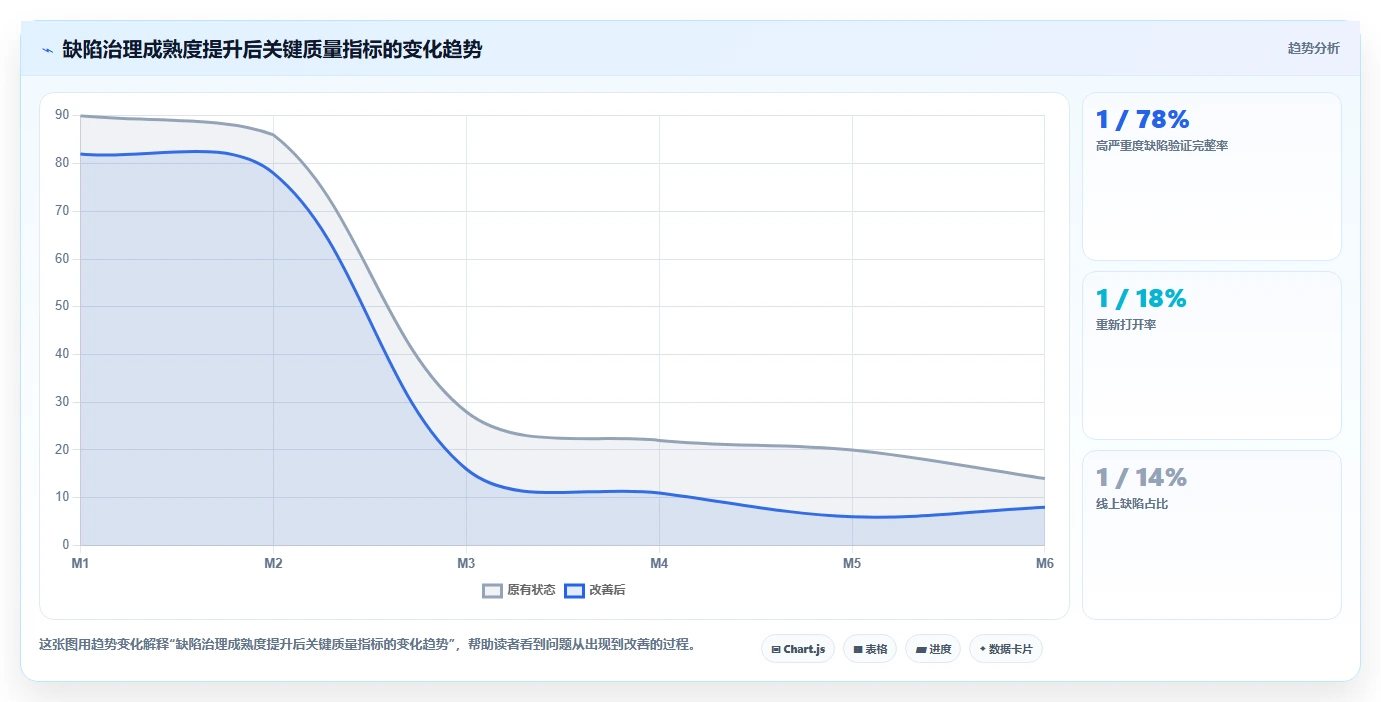Viewport: 1381px width, 702px height.
Task: Click the M2 axis label
Action: point(273,564)
